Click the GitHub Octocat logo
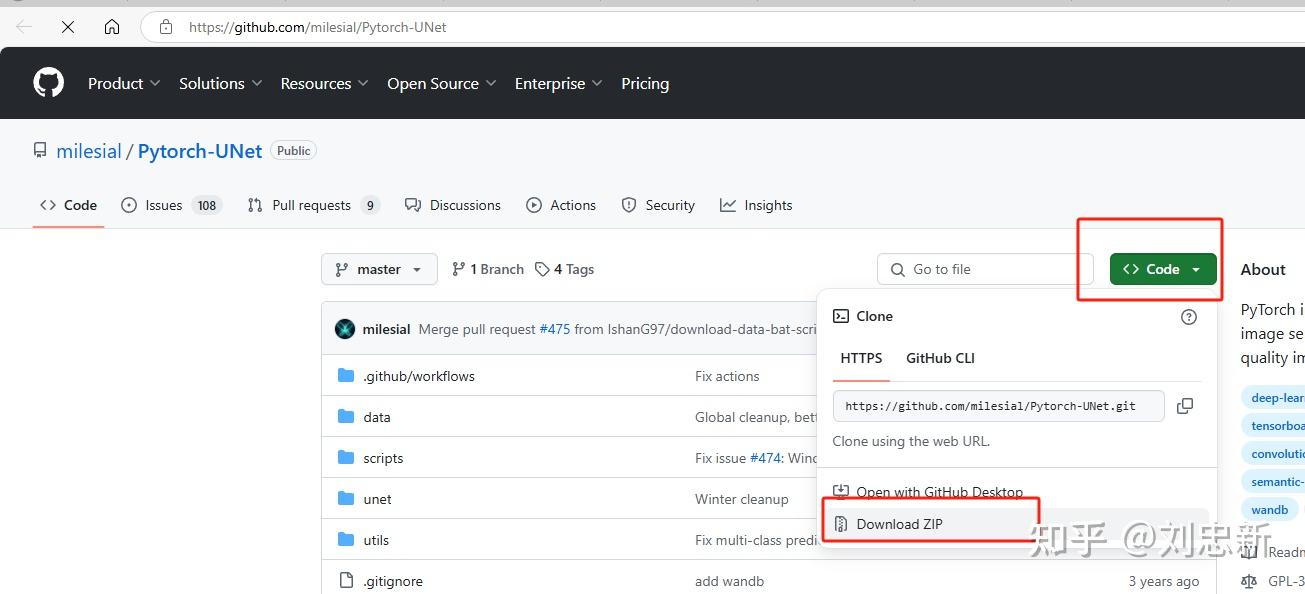The height and width of the screenshot is (594, 1305). point(49,83)
